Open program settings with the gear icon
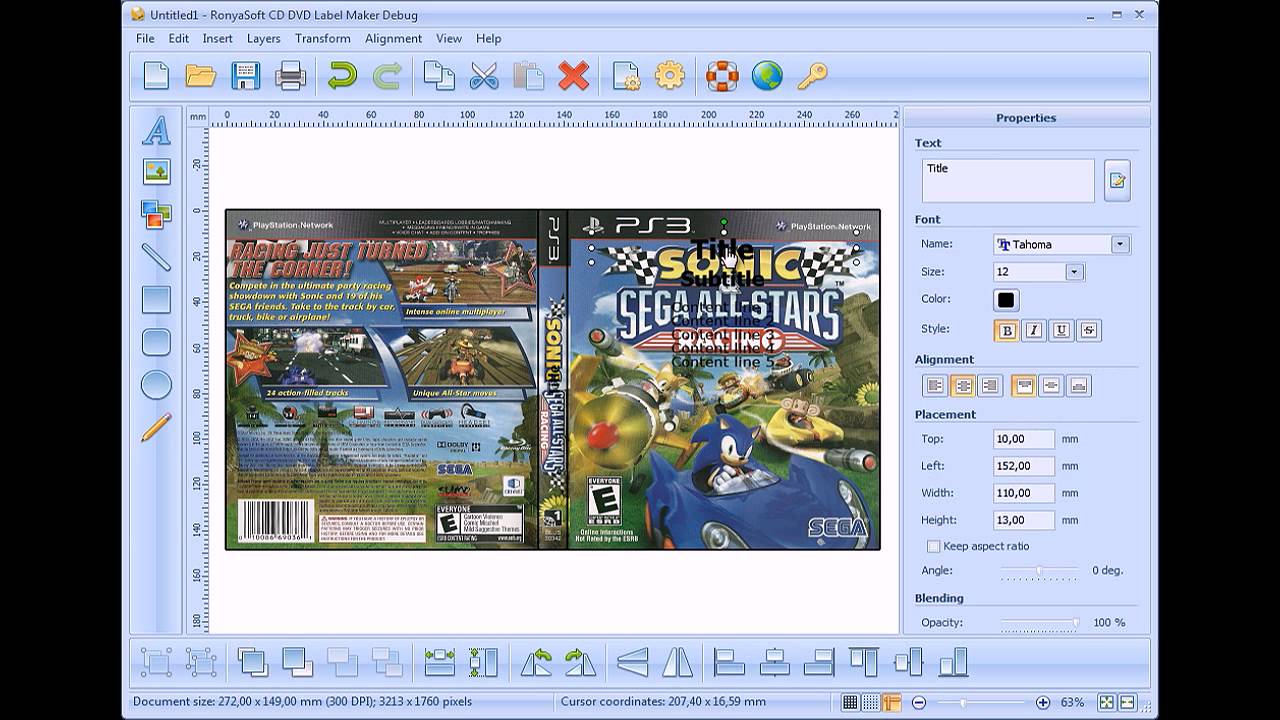The image size is (1280, 720). click(670, 76)
